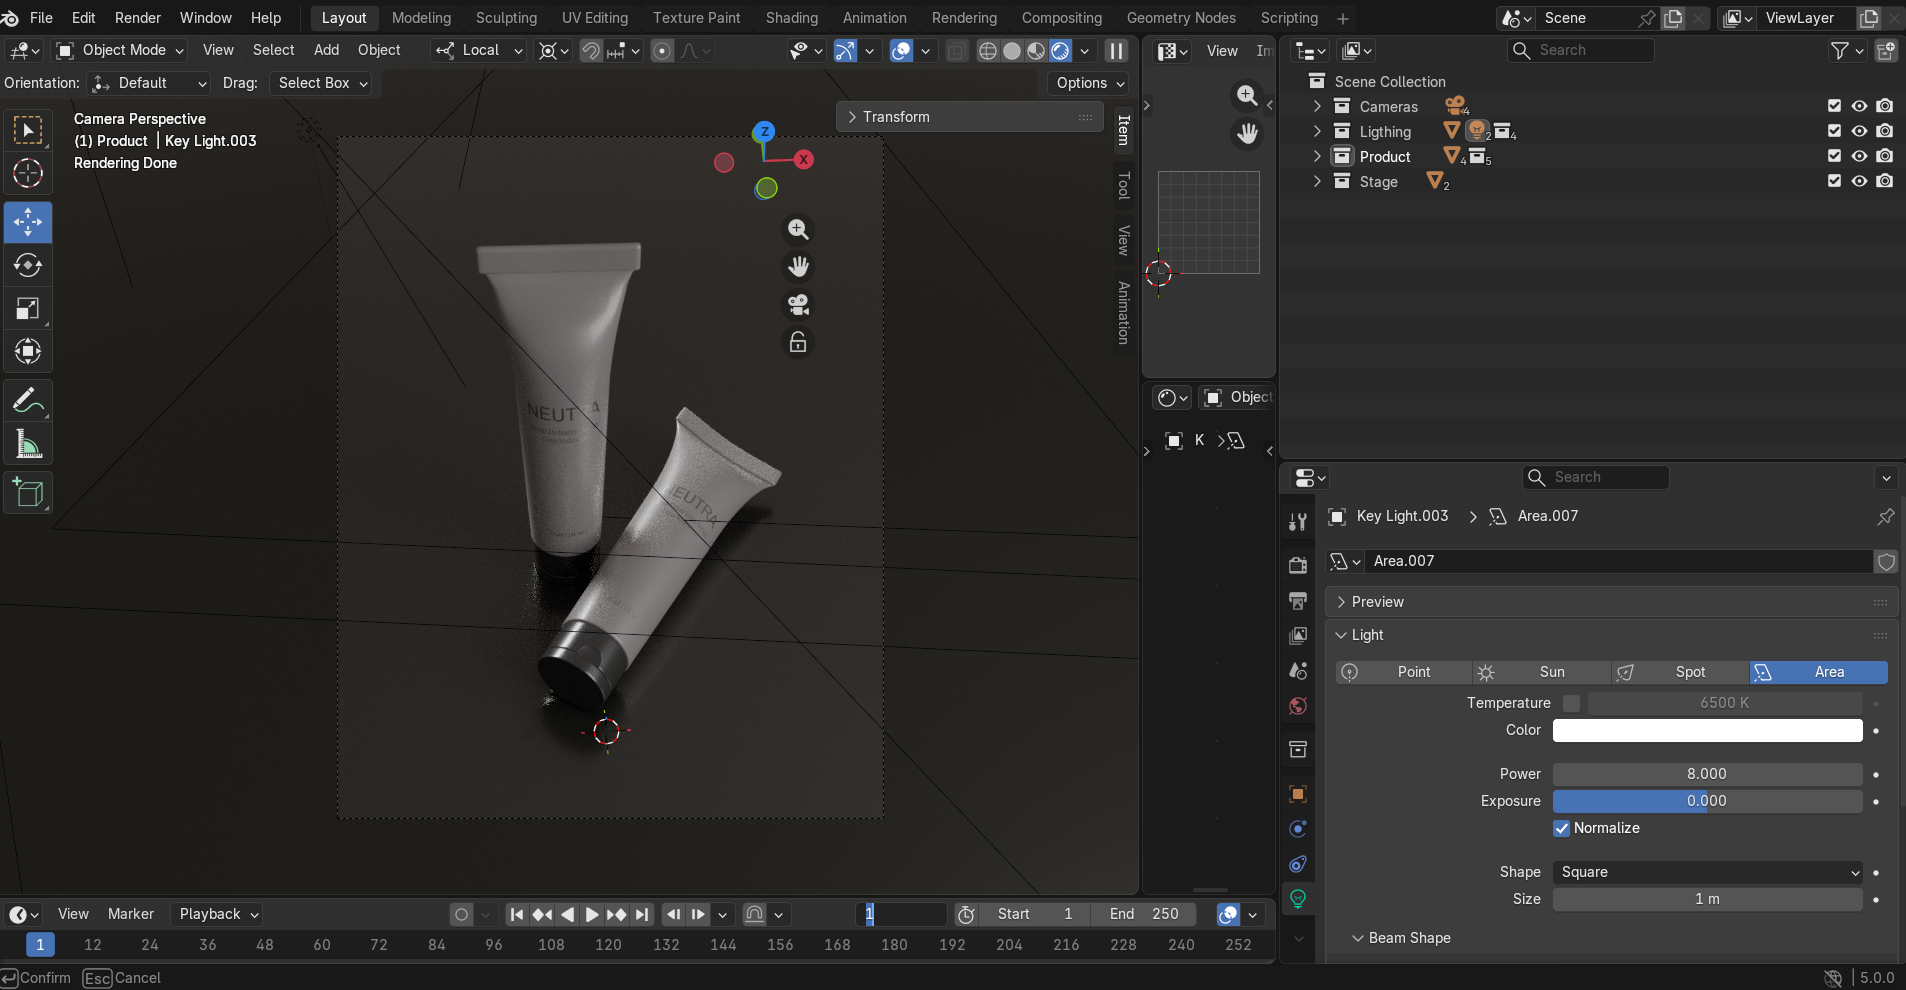Click the viewport pan hand gizmo
1906x990 pixels.
[798, 267]
